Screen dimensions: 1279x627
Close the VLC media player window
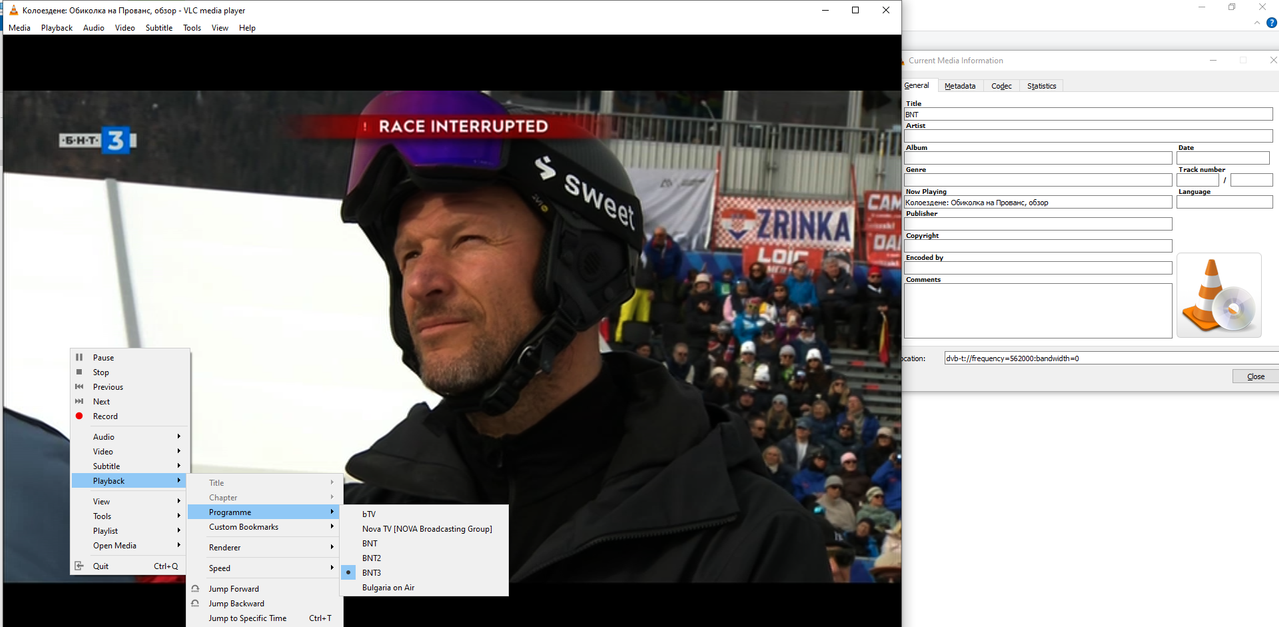pos(886,10)
